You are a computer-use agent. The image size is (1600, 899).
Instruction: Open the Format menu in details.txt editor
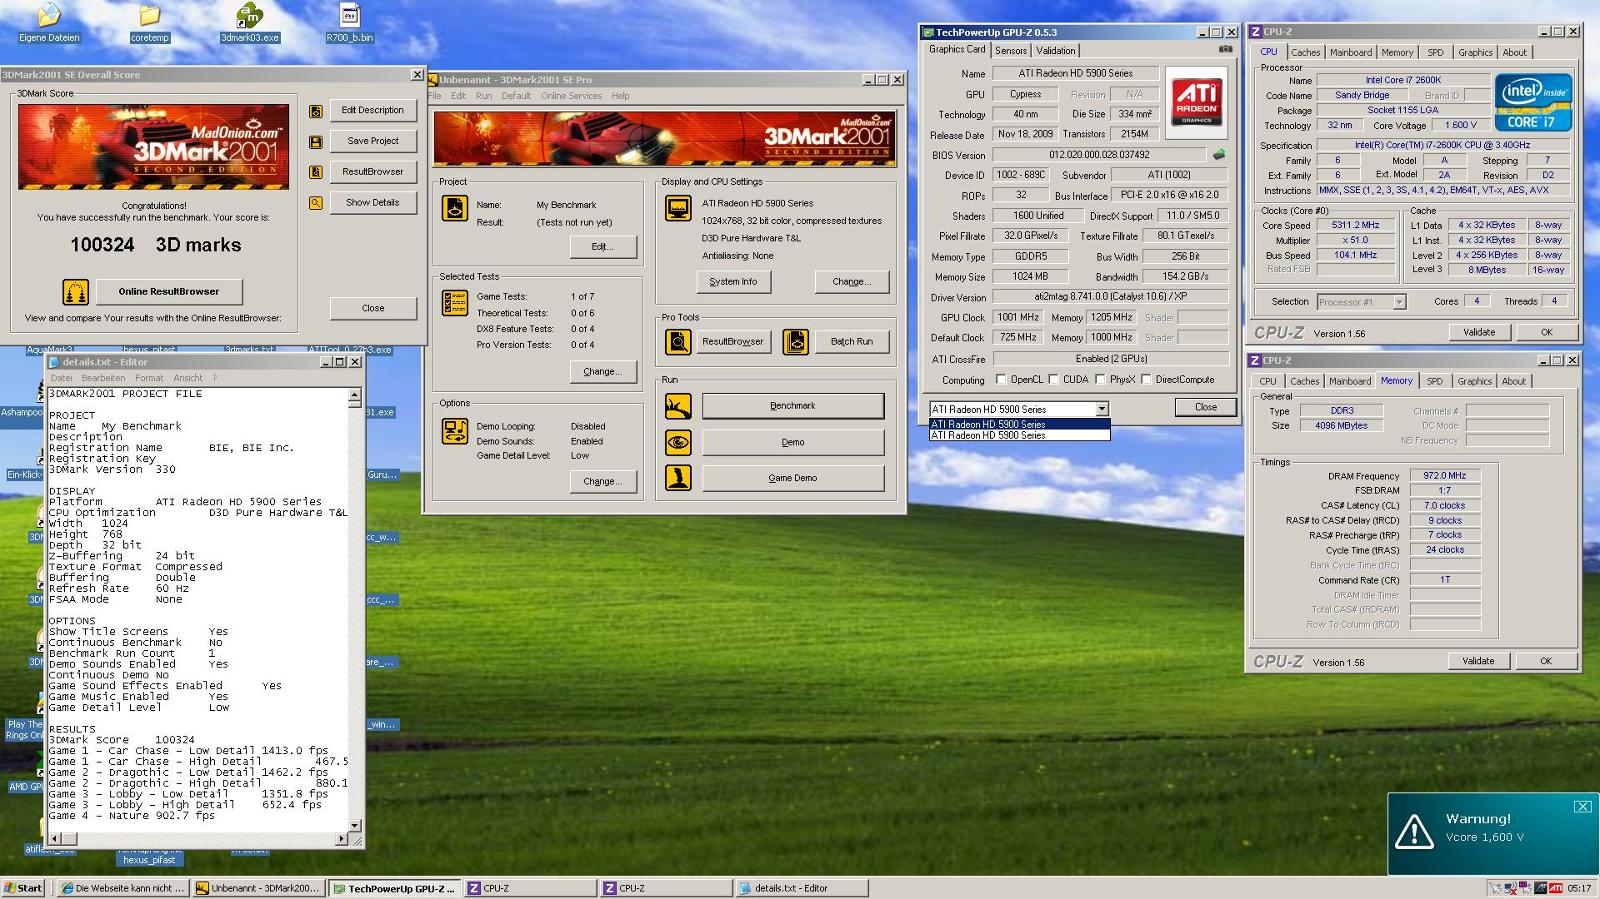149,378
